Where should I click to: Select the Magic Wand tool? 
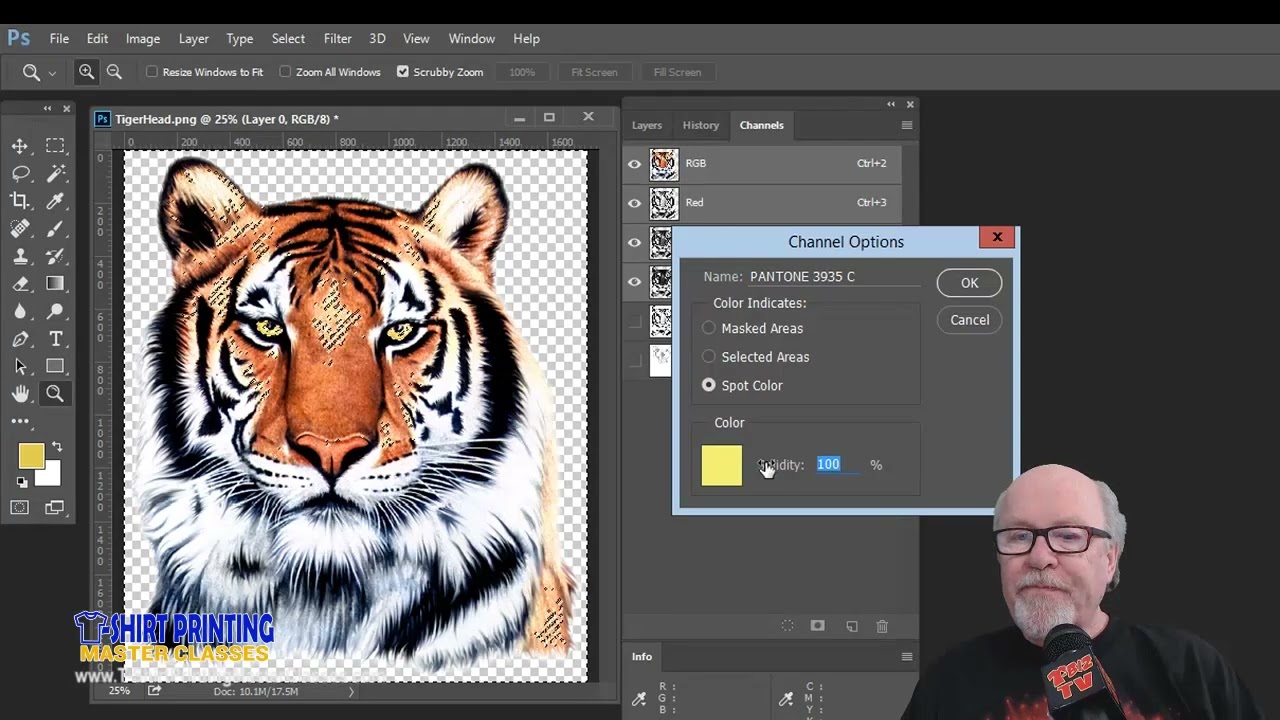point(55,173)
